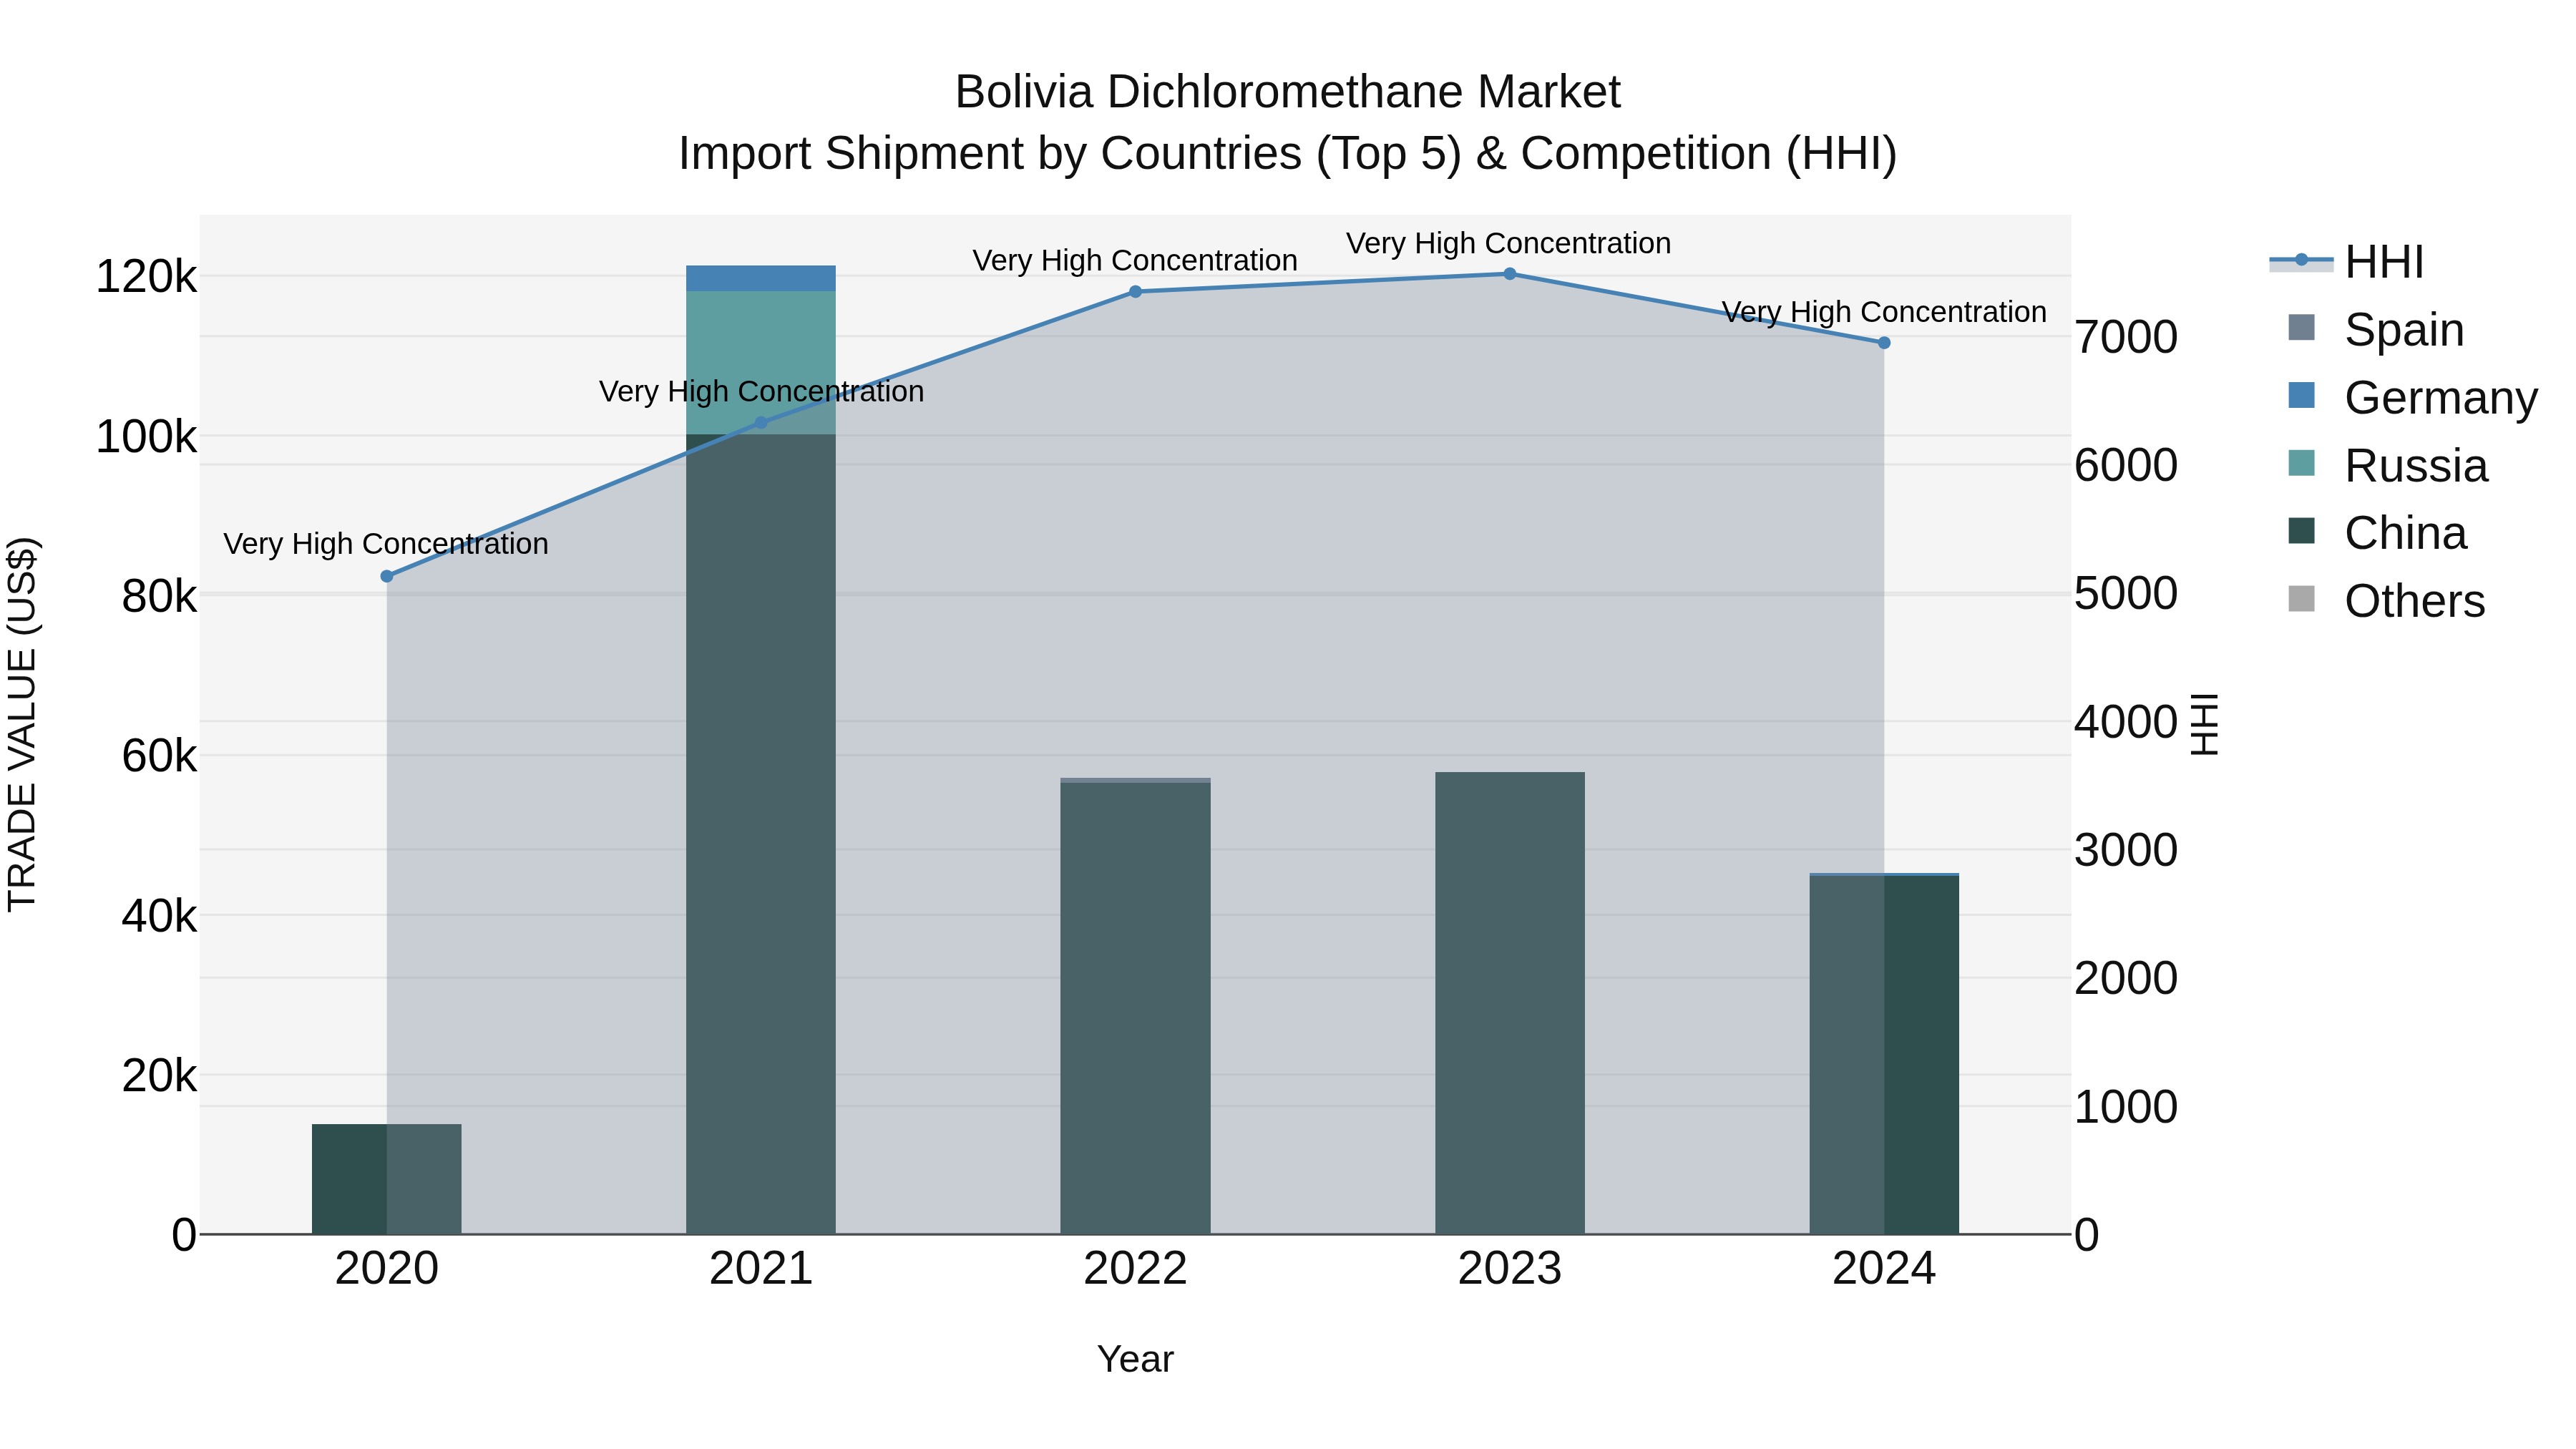Click the Russia teal swatch in legend

pyautogui.click(x=2301, y=464)
